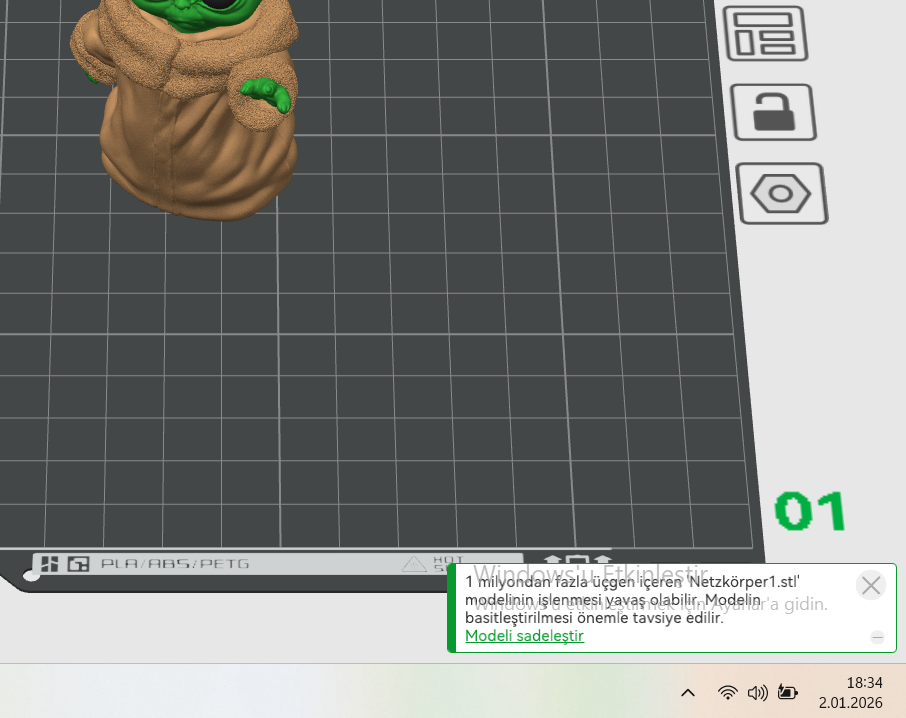The image size is (906, 718).
Task: Click the speaker volume icon
Action: pos(757,692)
